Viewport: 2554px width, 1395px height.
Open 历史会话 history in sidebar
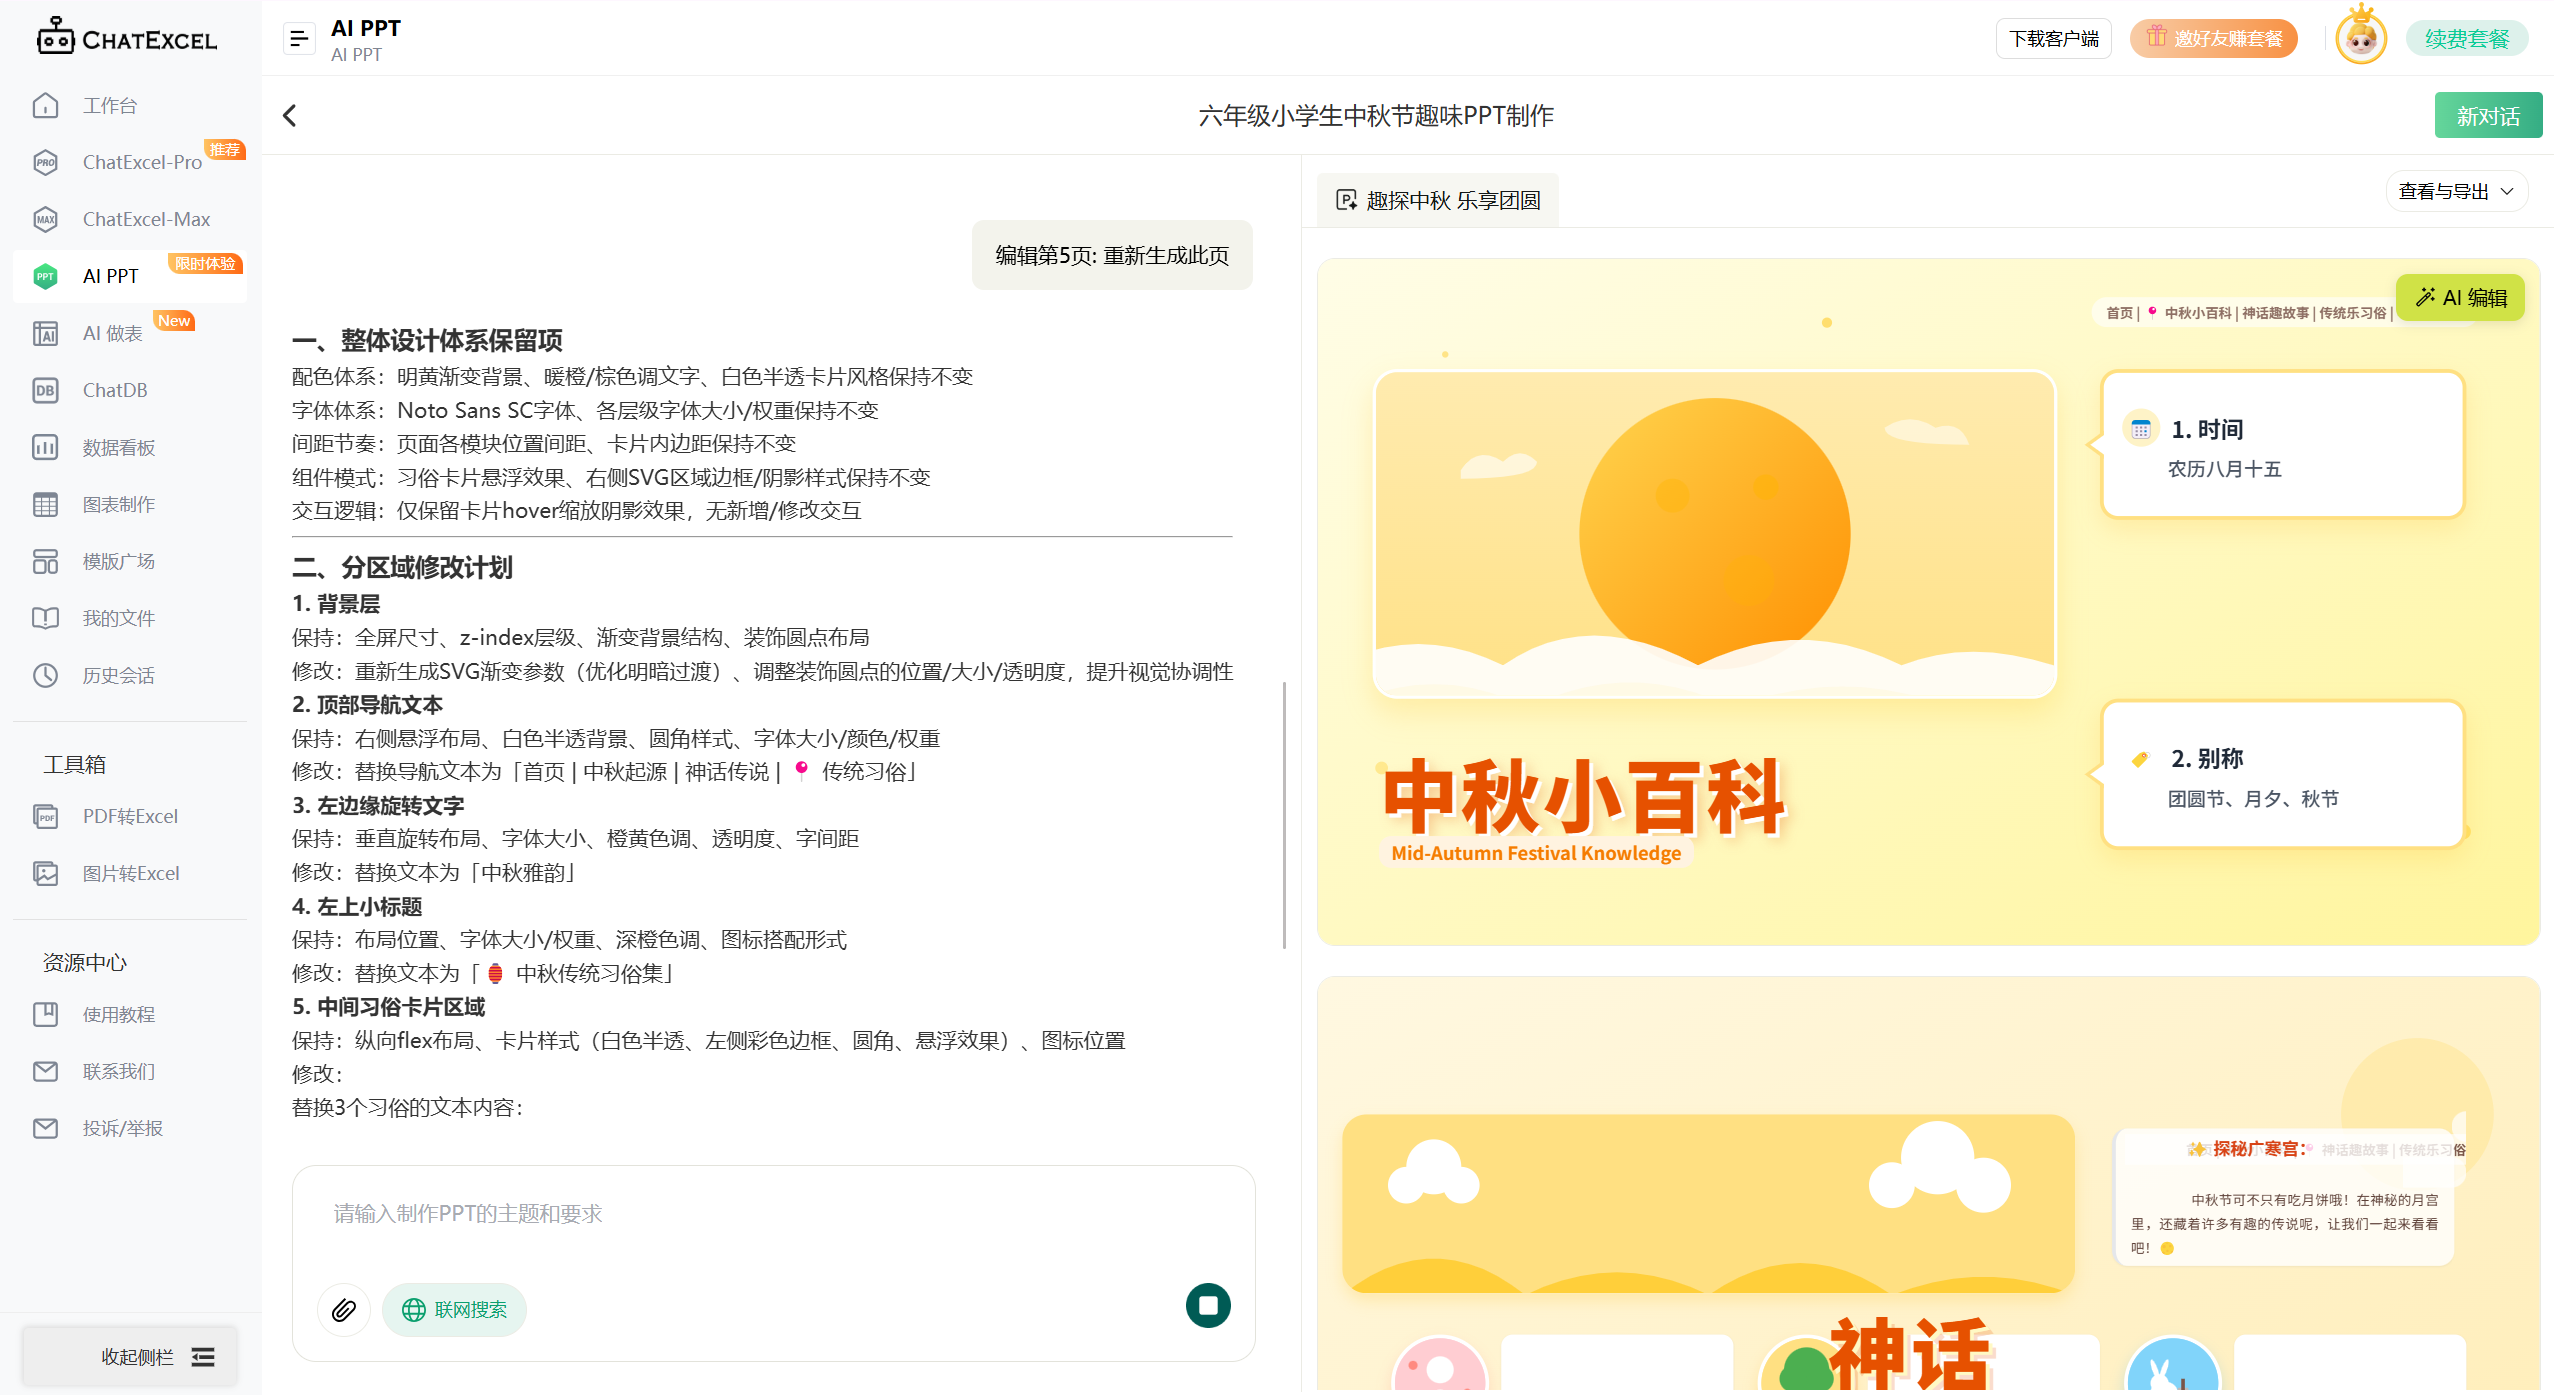pyautogui.click(x=118, y=675)
